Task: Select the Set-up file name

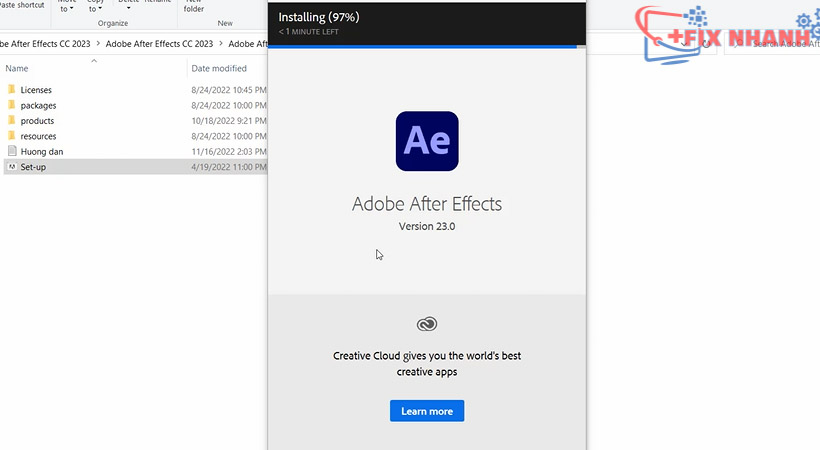Action: point(33,167)
